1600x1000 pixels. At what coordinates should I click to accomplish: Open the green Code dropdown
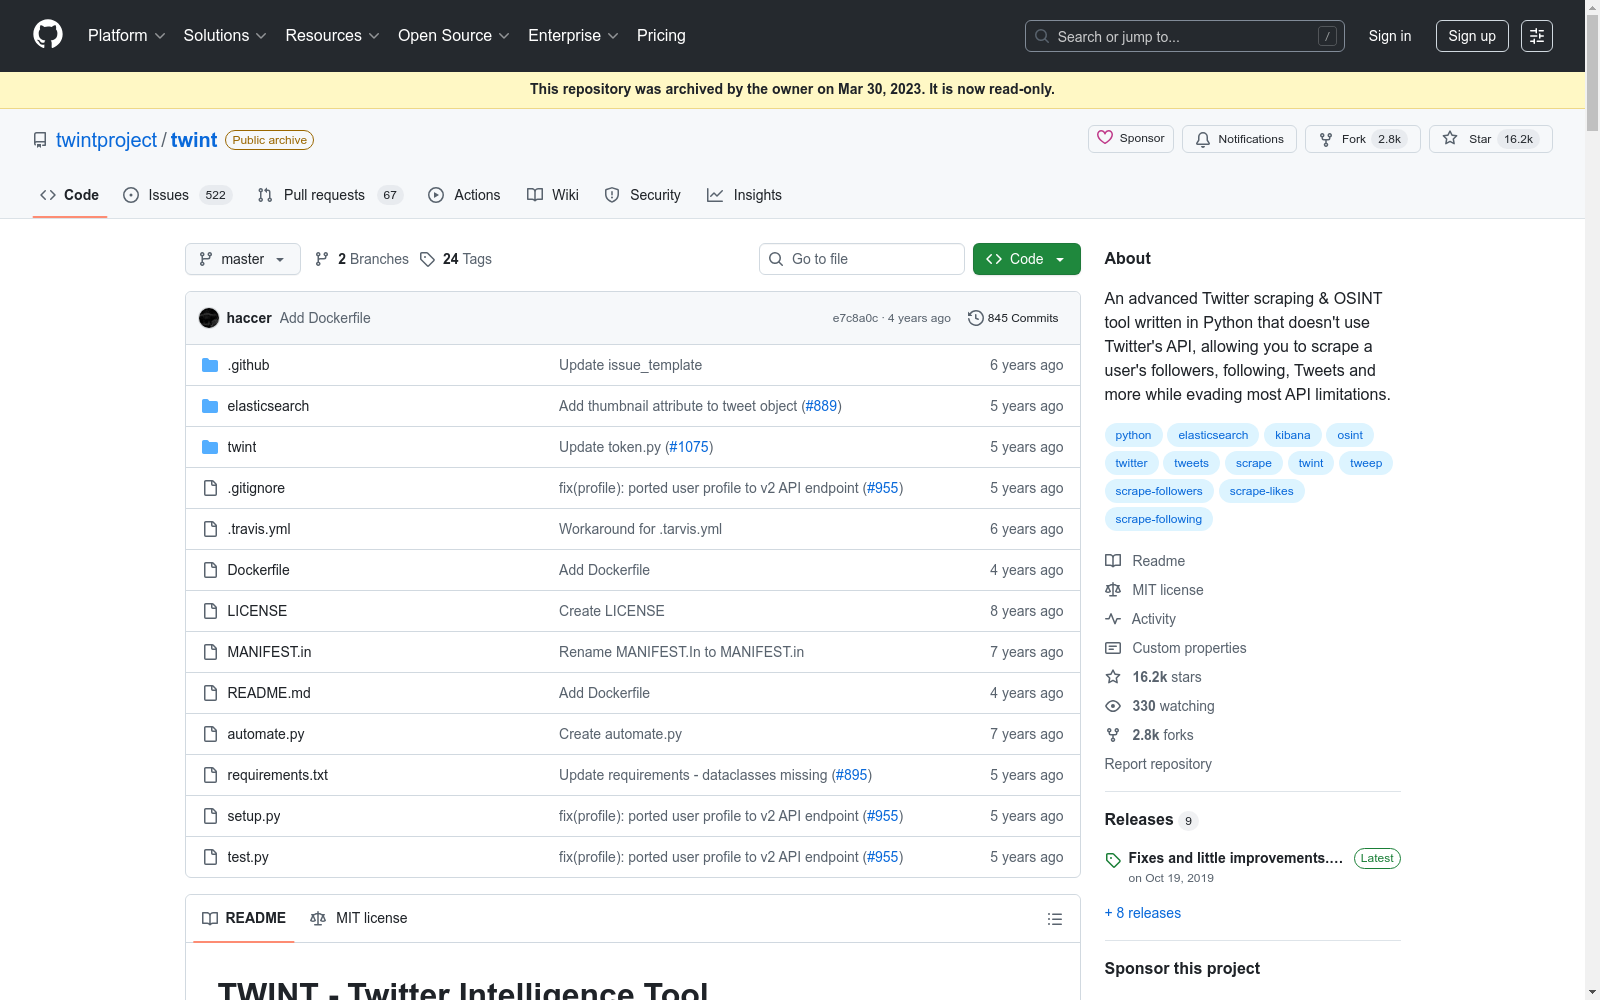tap(1026, 259)
